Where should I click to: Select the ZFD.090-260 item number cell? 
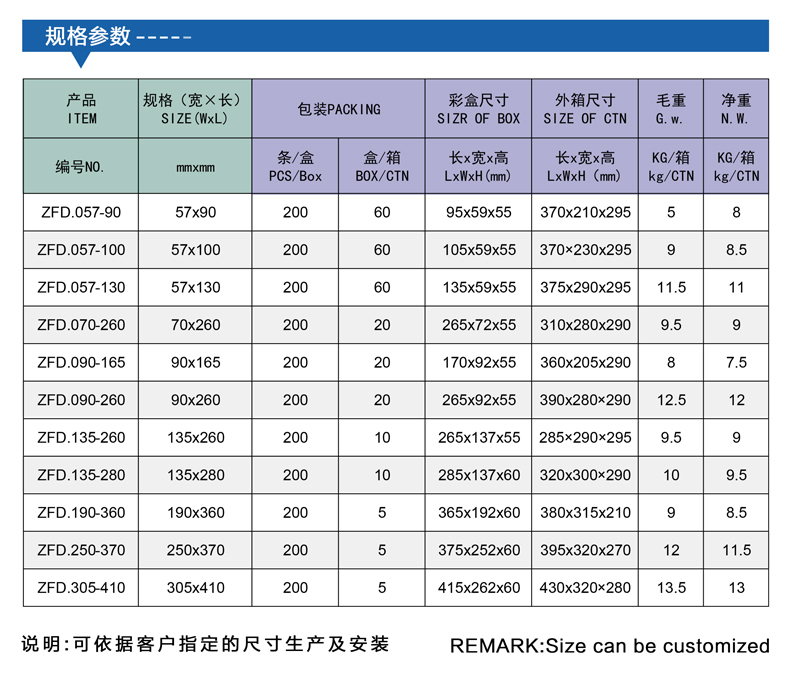tap(81, 400)
